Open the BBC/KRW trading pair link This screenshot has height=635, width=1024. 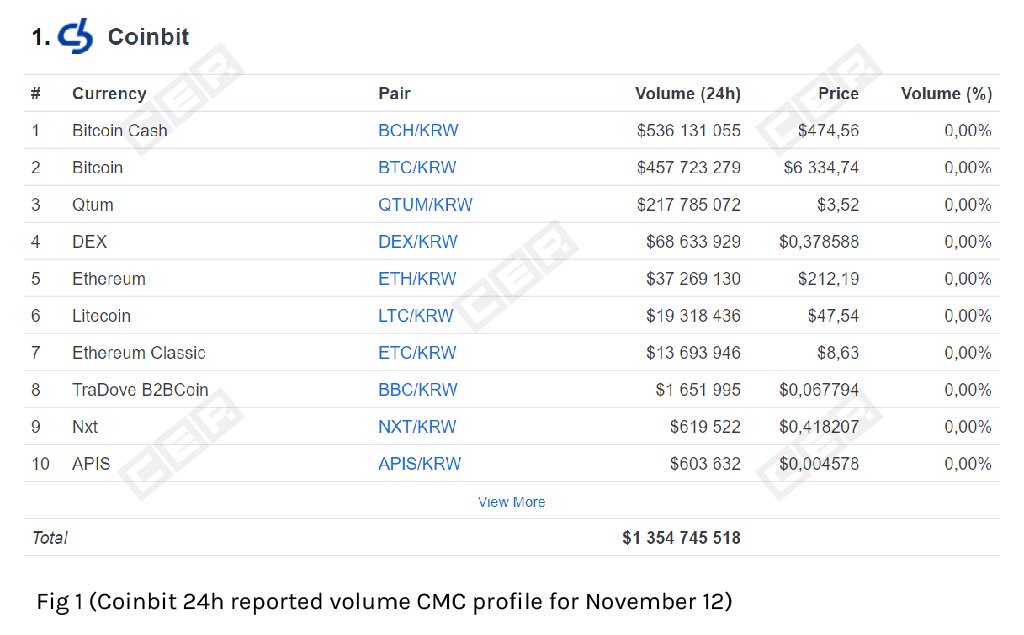416,389
